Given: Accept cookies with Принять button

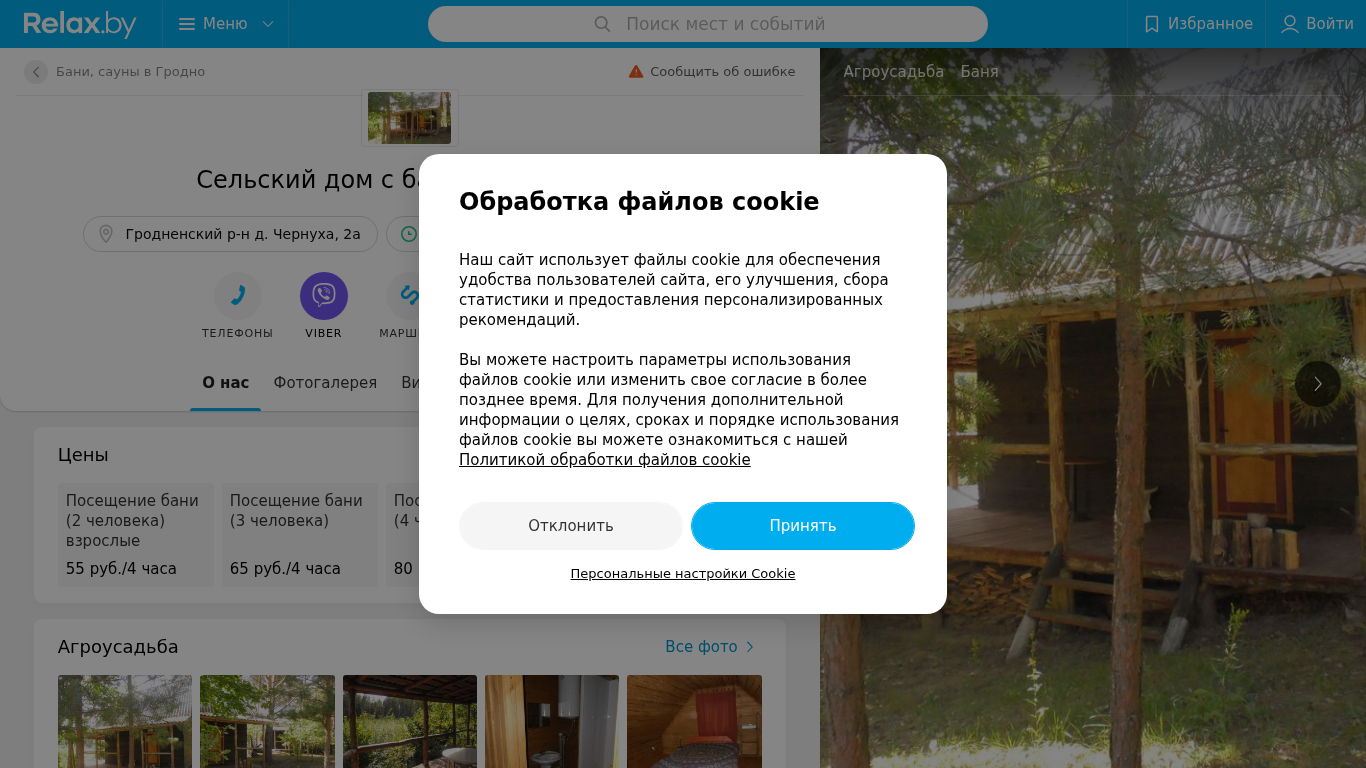Looking at the screenshot, I should (803, 526).
